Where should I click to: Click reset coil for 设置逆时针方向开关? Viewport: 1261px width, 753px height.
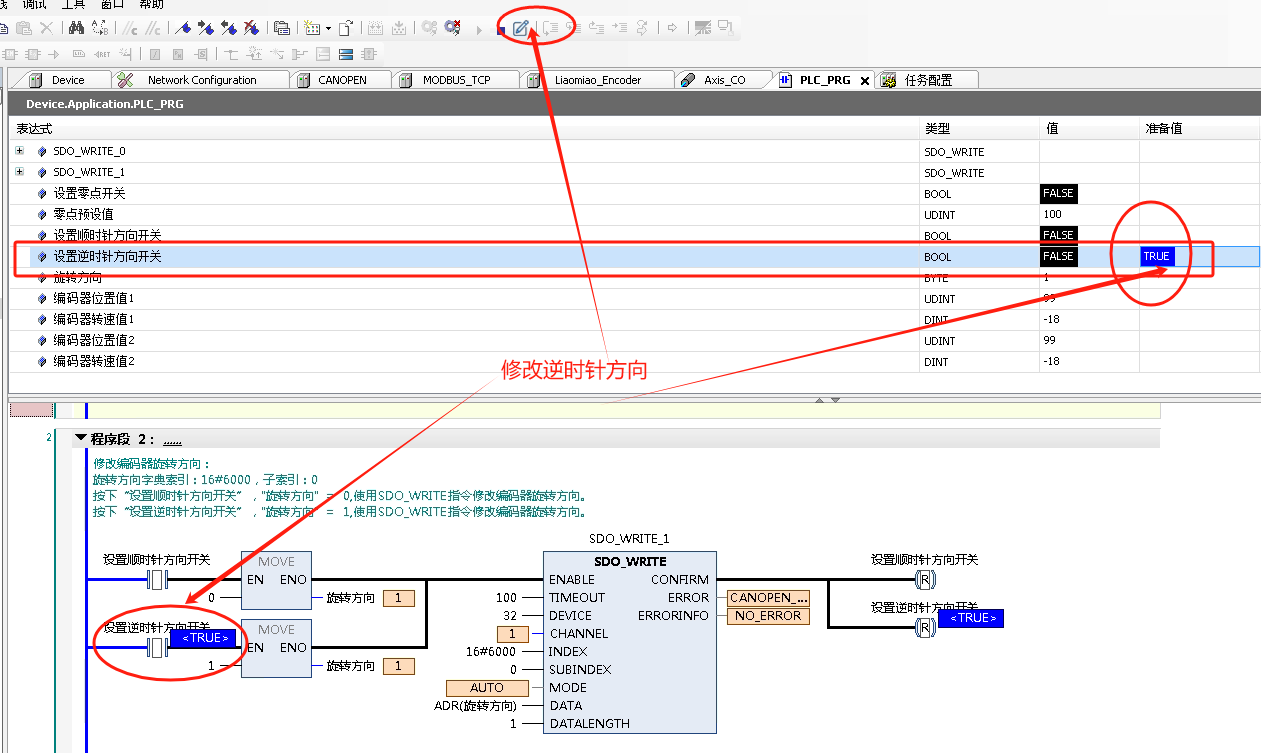tap(925, 627)
